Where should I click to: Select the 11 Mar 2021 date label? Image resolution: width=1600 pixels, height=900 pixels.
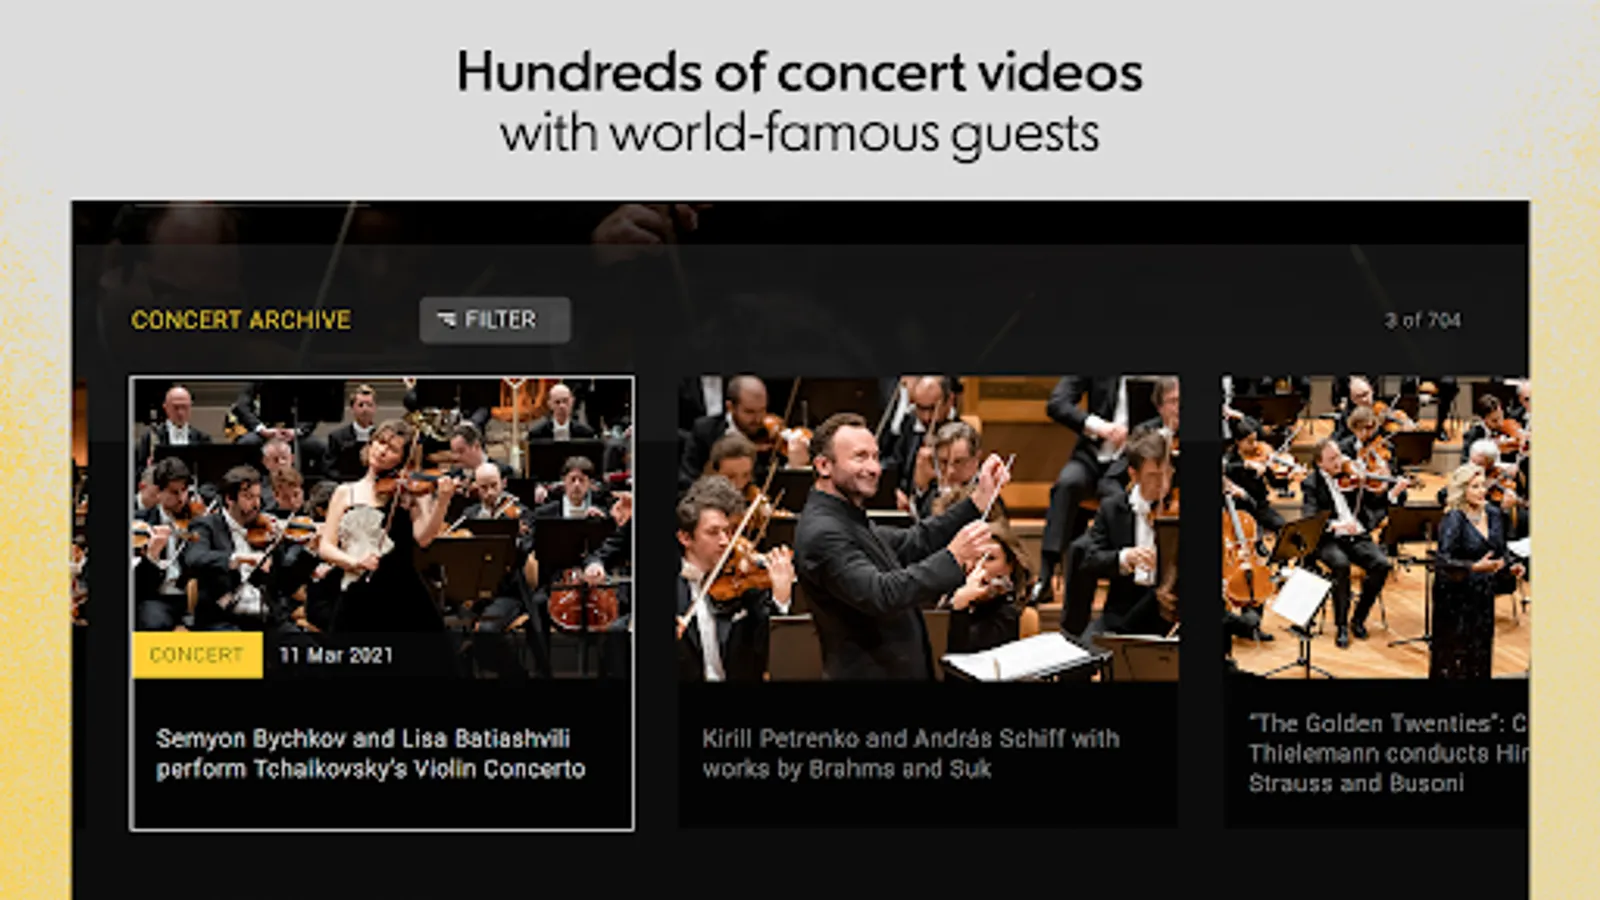click(336, 655)
